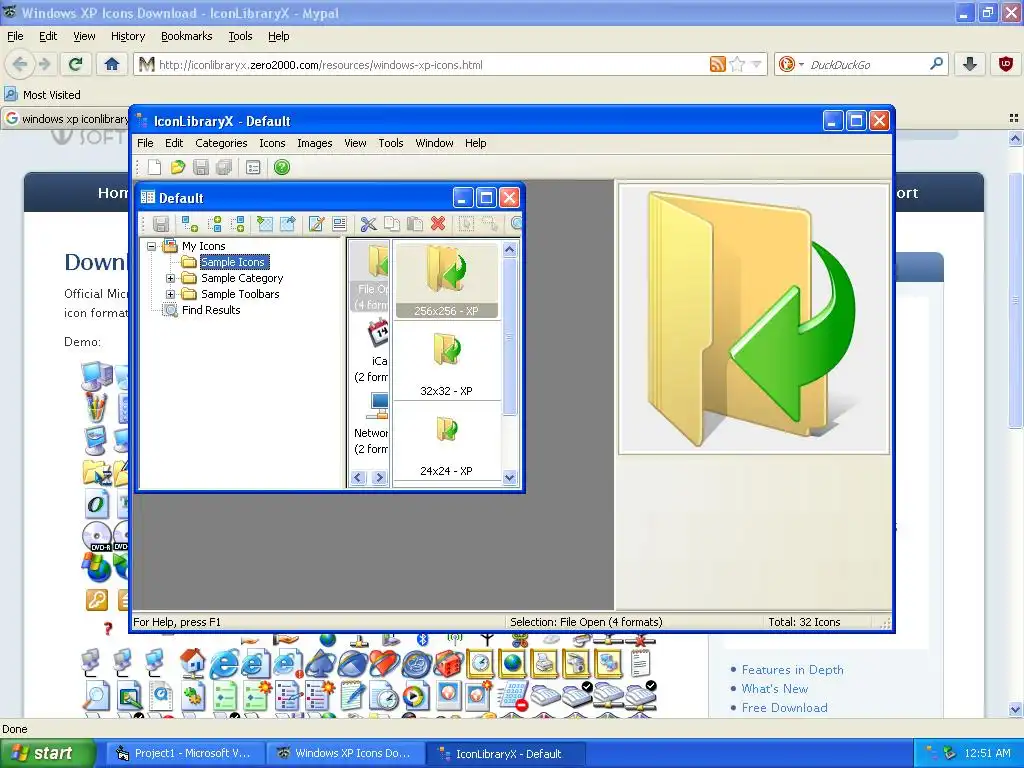Click the properties sheet icon in Default toolbar
This screenshot has width=1024, height=768.
point(339,224)
